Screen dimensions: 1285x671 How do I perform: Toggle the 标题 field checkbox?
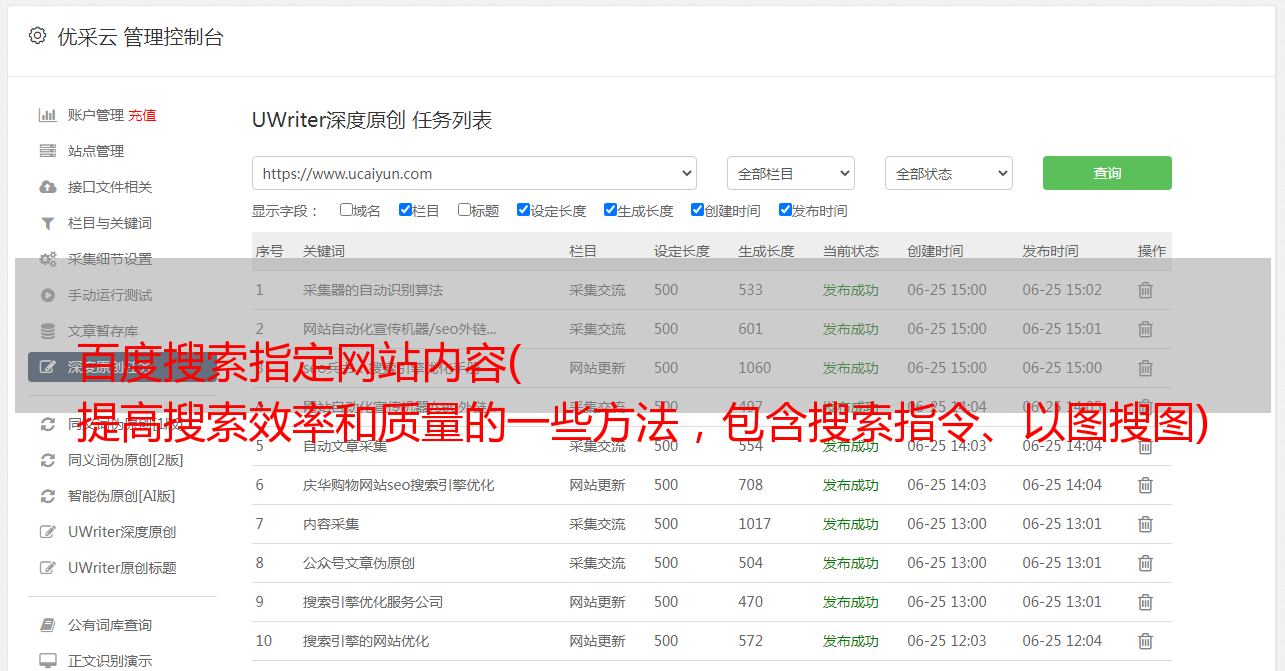(464, 210)
